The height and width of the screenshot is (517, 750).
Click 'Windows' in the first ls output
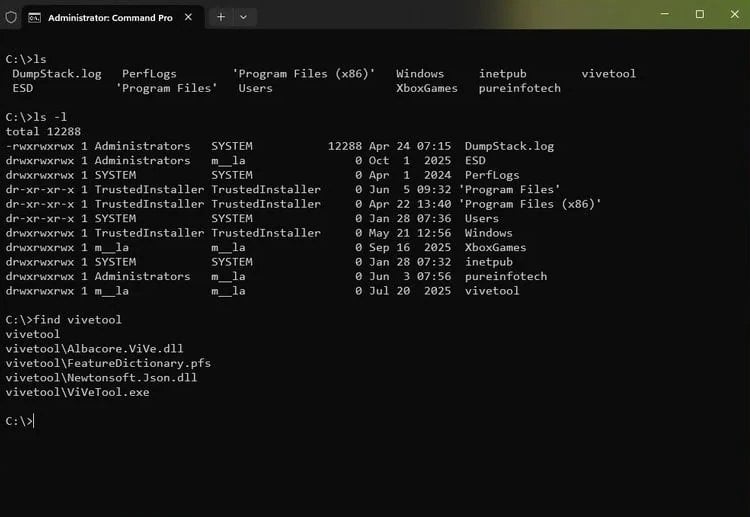419,74
